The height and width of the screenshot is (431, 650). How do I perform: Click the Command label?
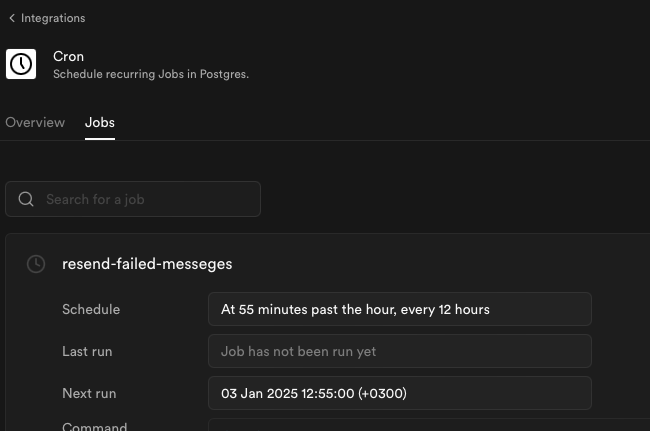95,426
